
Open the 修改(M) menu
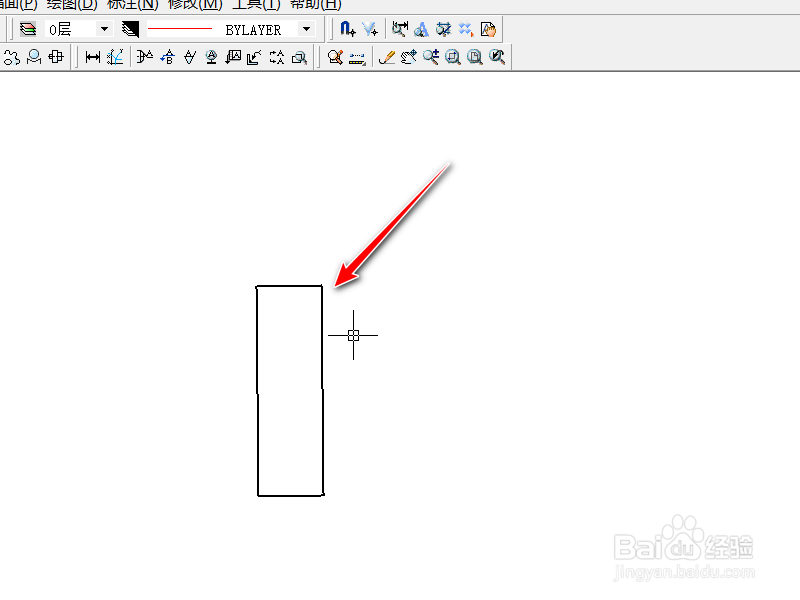[195, 5]
